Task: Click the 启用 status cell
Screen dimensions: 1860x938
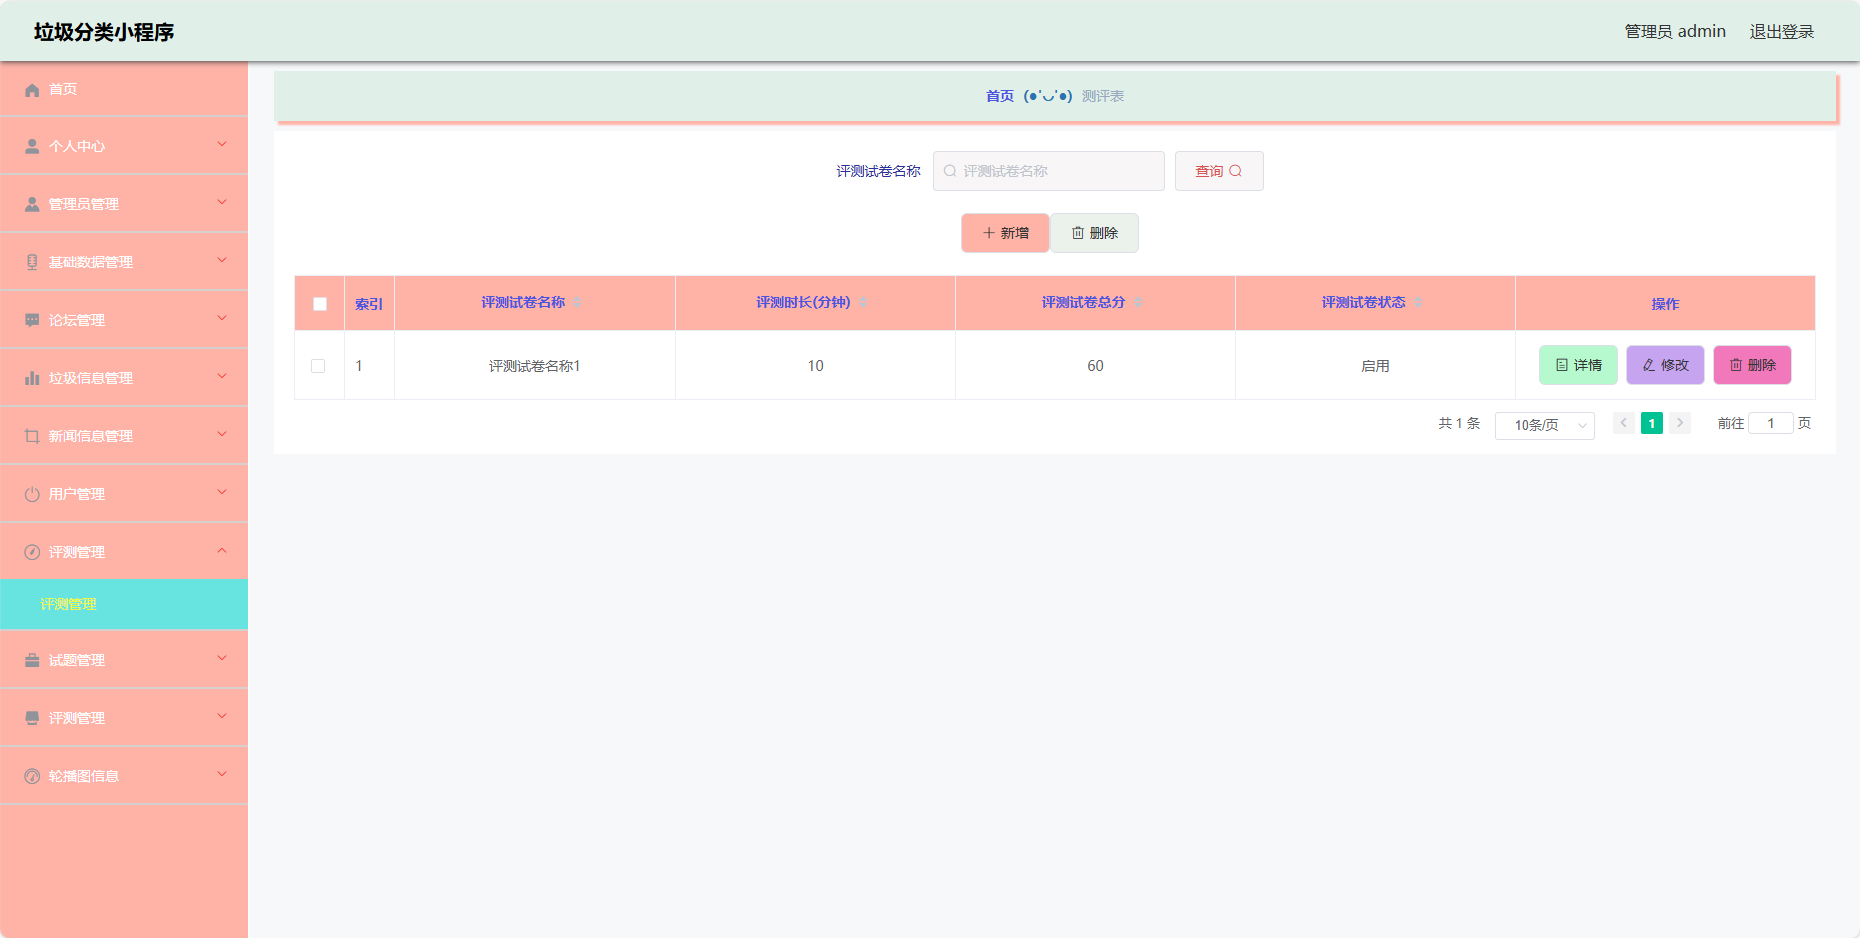Action: point(1375,366)
